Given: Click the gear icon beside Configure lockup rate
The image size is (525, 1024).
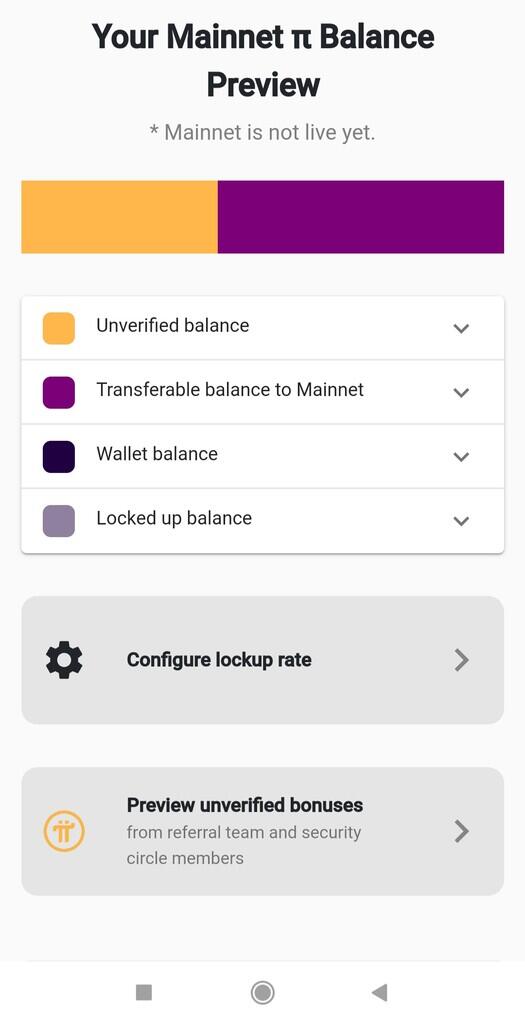Looking at the screenshot, I should 64,660.
